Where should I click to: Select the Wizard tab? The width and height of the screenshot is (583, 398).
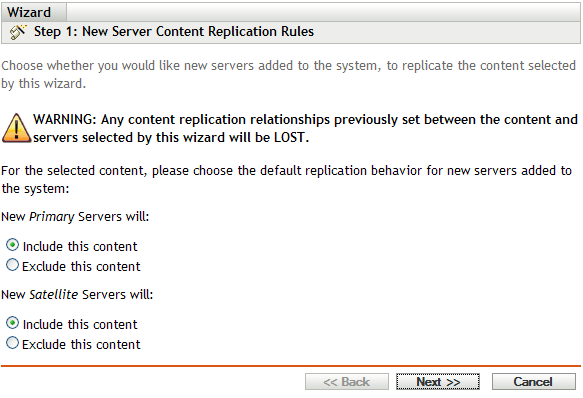tap(29, 12)
